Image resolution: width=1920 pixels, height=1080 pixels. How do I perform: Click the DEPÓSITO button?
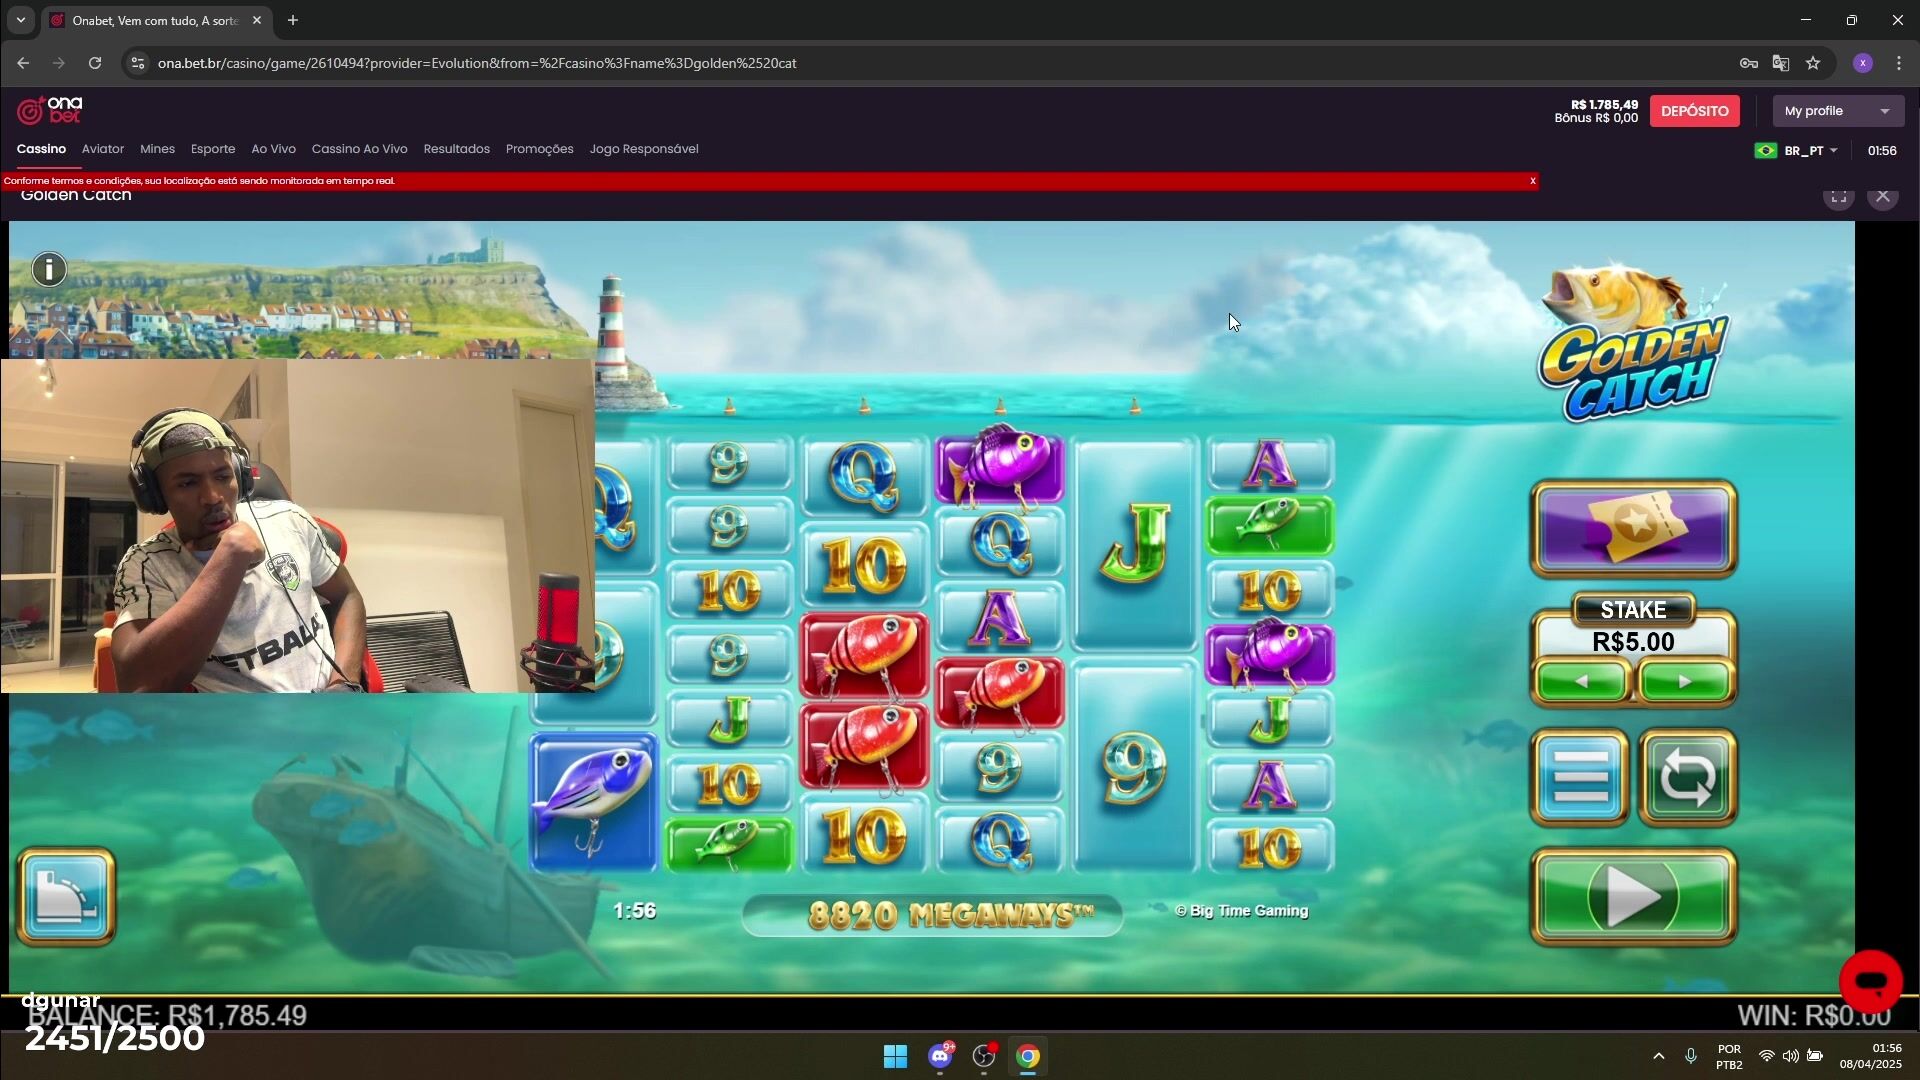point(1694,111)
